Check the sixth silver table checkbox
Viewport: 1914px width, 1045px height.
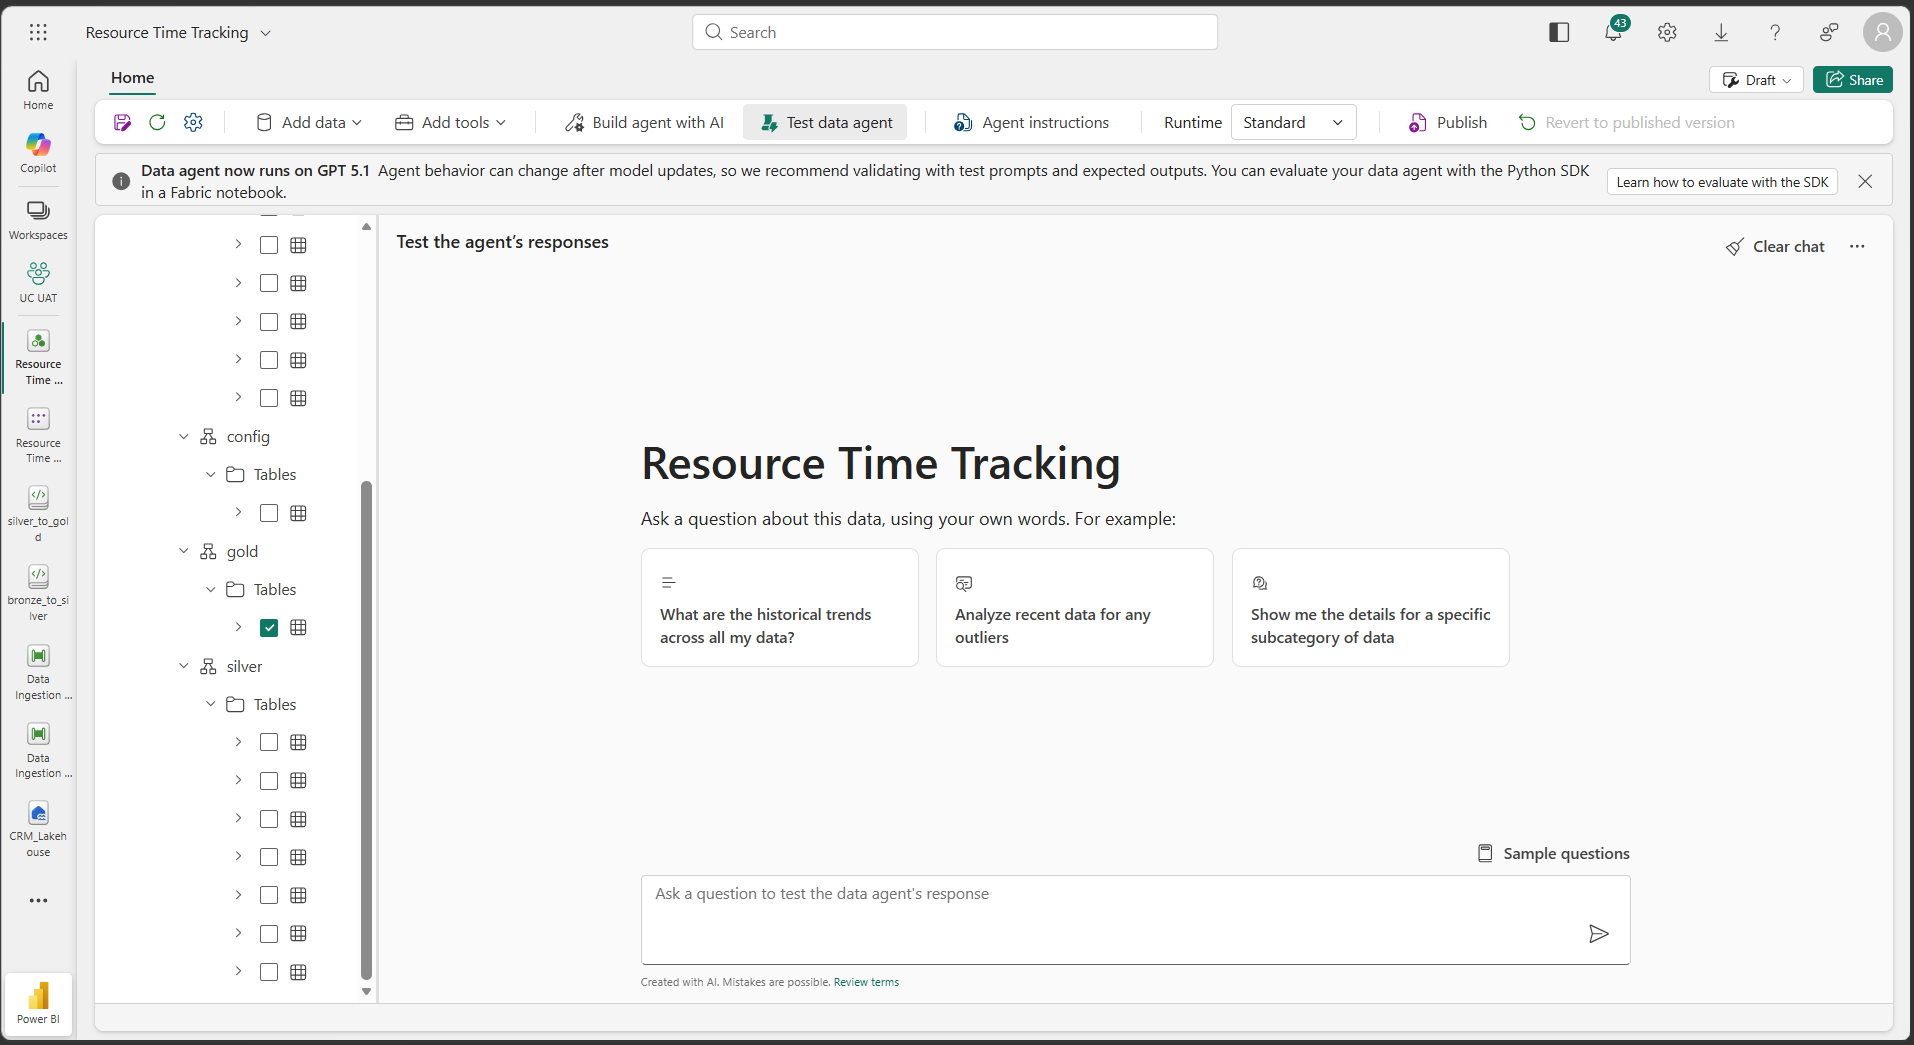[269, 933]
